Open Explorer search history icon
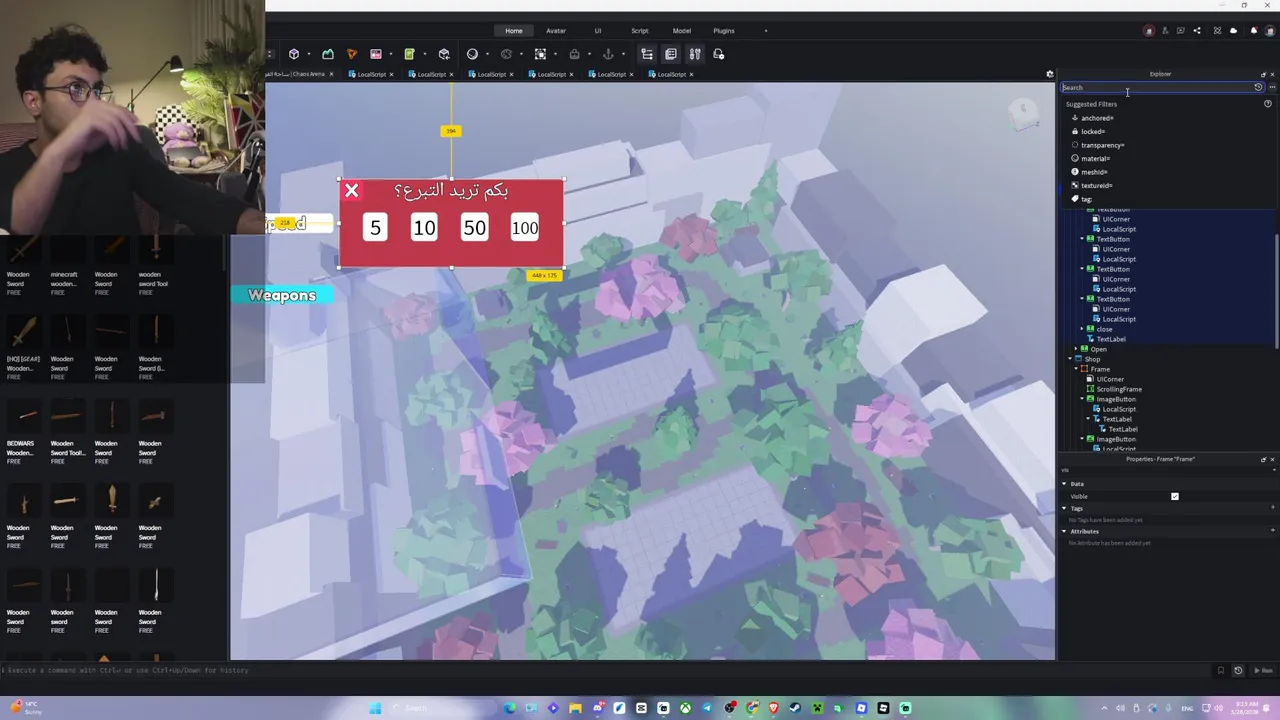The width and height of the screenshot is (1280, 720). pos(1258,87)
